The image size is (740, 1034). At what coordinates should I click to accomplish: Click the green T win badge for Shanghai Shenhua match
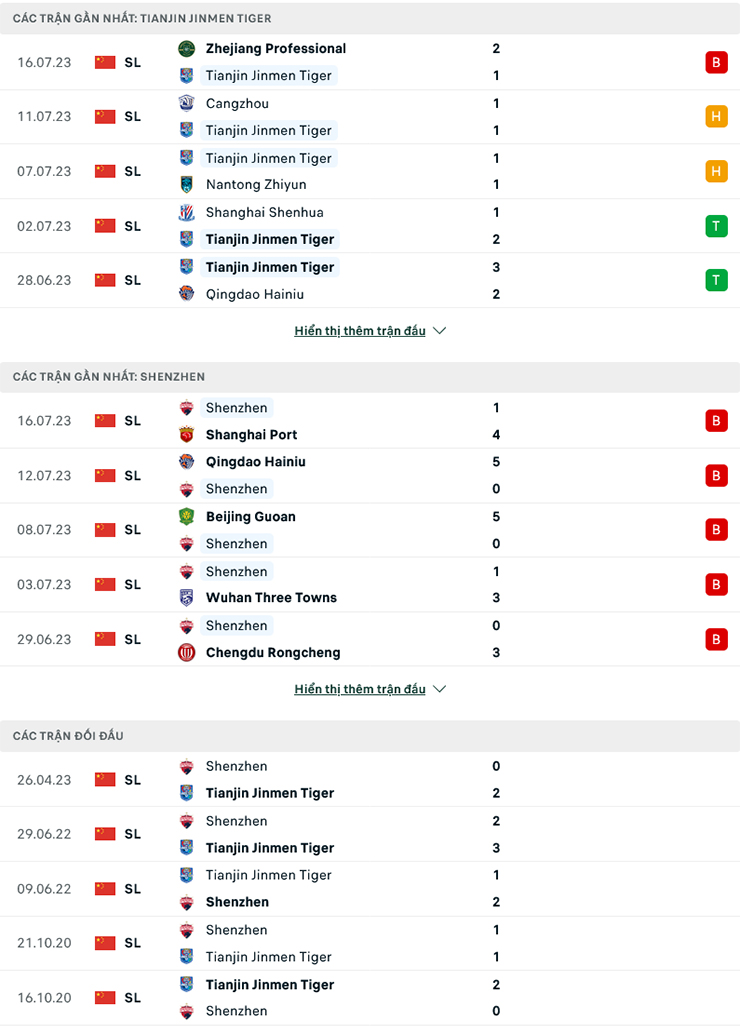716,226
